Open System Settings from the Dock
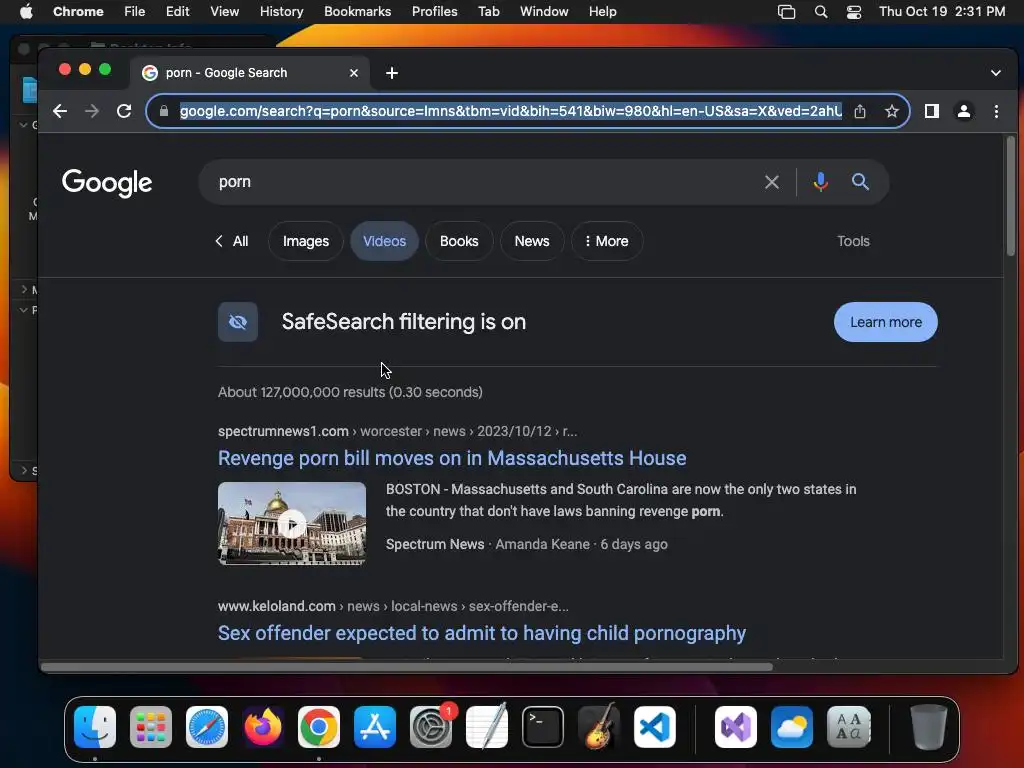This screenshot has height=768, width=1024. click(431, 727)
